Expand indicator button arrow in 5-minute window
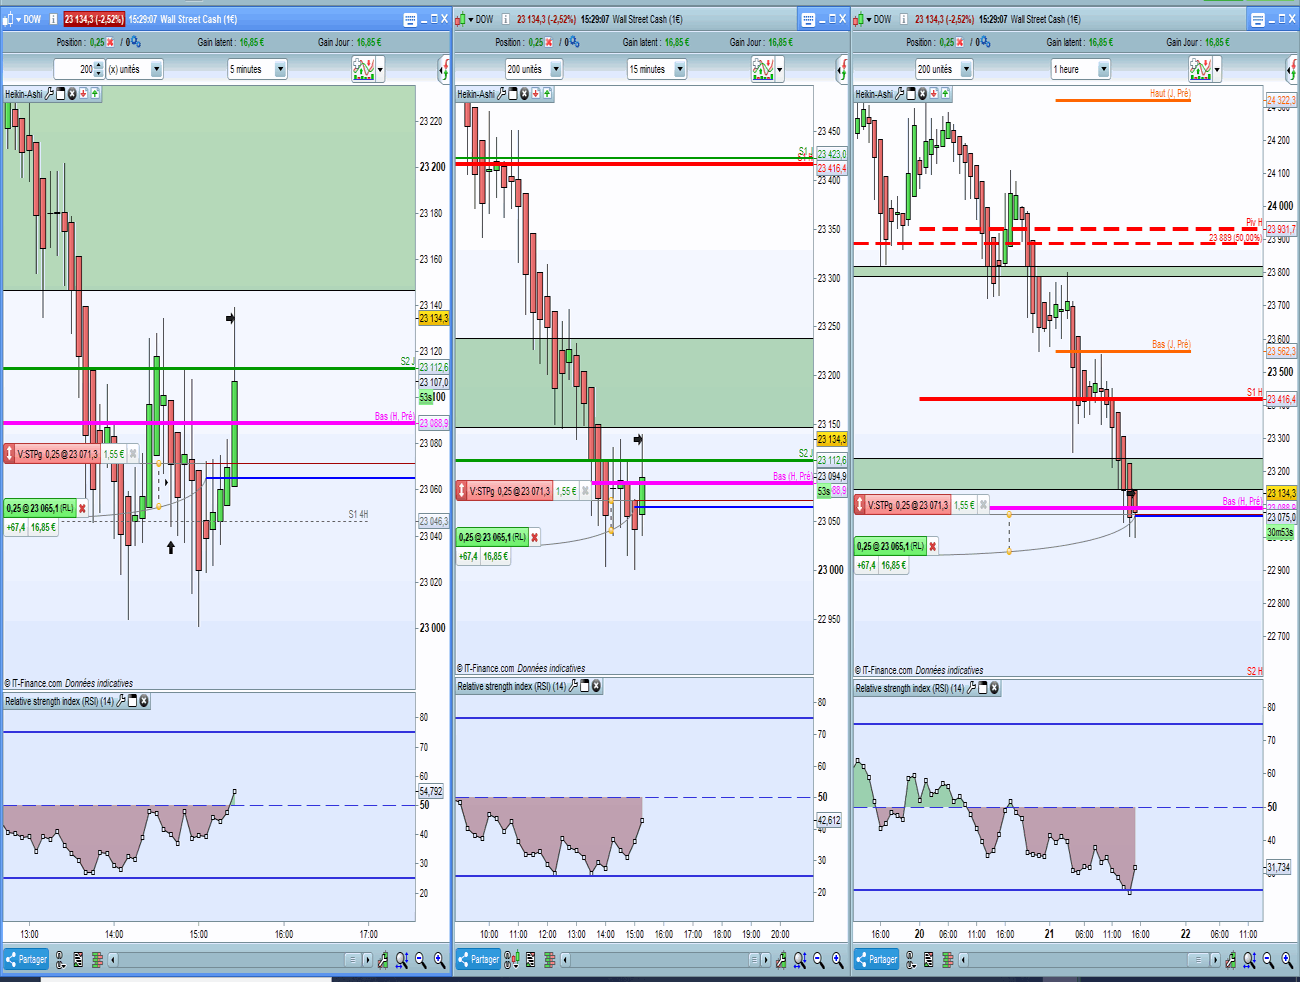 [x=380, y=69]
